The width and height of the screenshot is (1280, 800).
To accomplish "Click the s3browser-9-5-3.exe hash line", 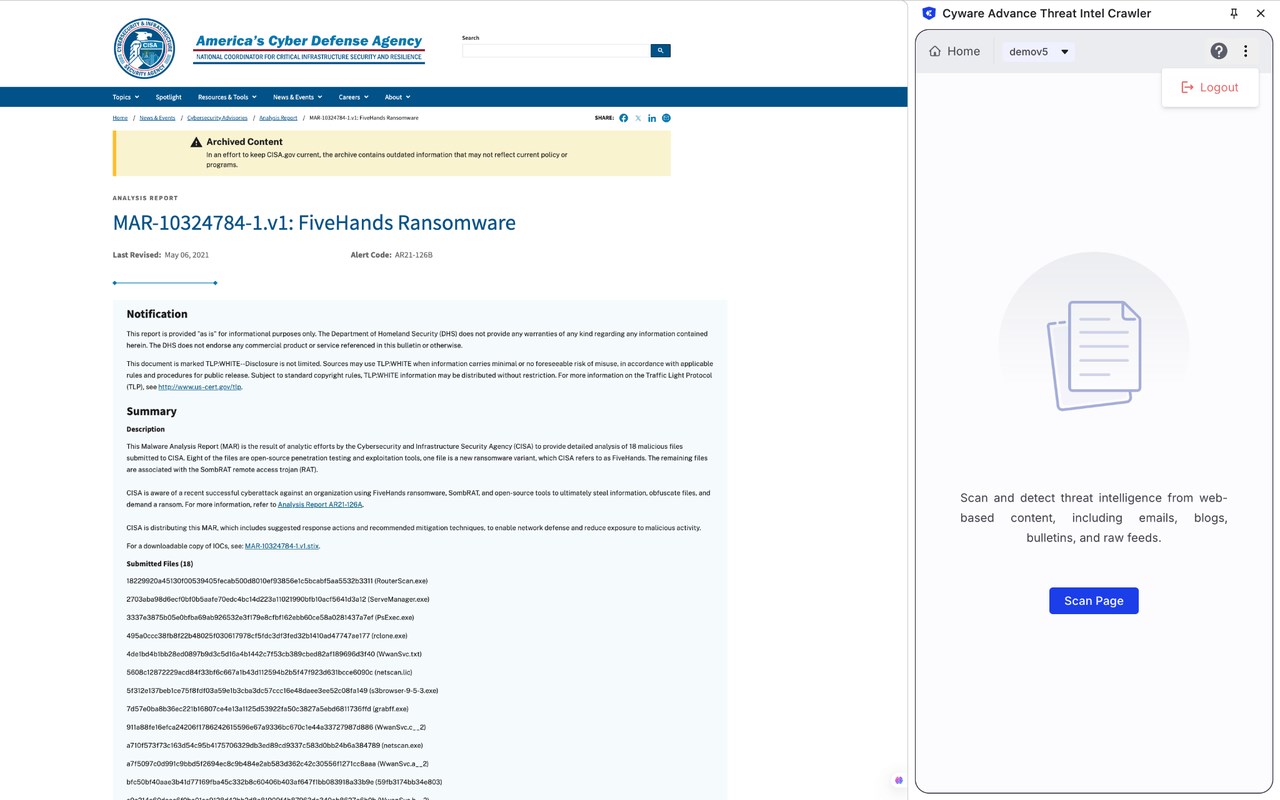I will (x=282, y=690).
